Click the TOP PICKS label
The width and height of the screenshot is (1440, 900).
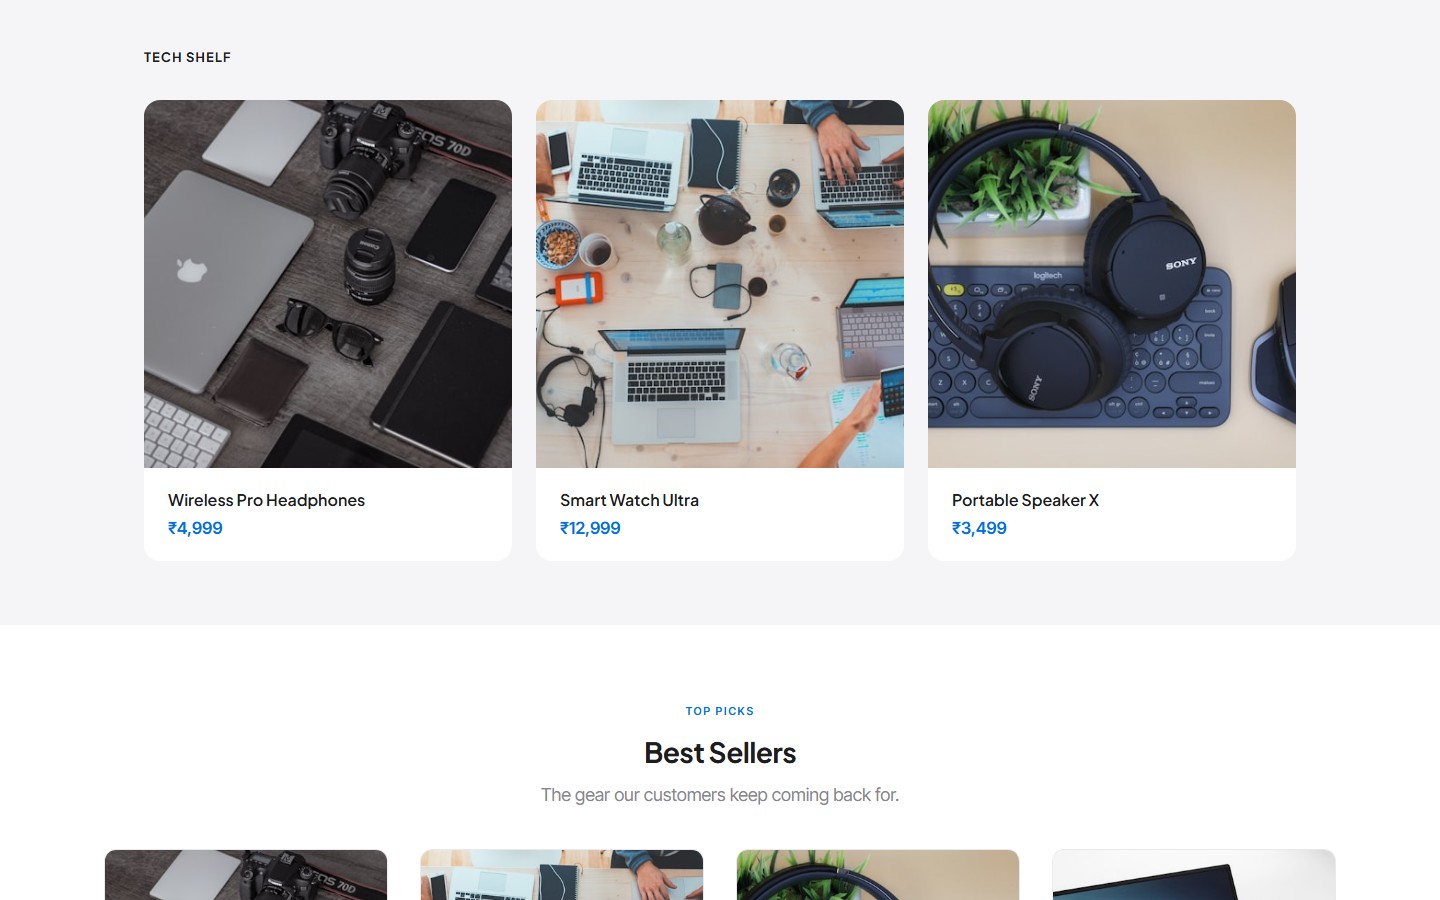coord(720,711)
